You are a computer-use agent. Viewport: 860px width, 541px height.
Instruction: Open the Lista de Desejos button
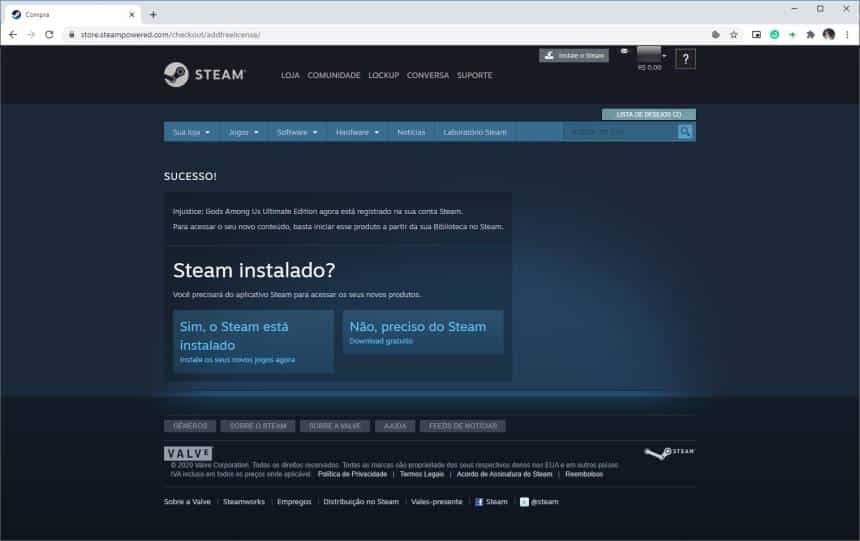(x=649, y=114)
